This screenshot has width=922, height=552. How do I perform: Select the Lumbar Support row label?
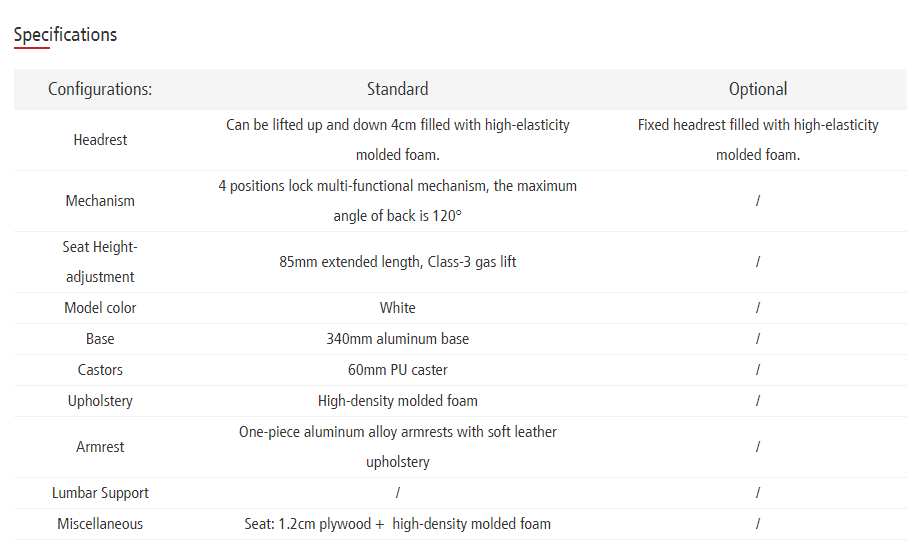(x=100, y=493)
